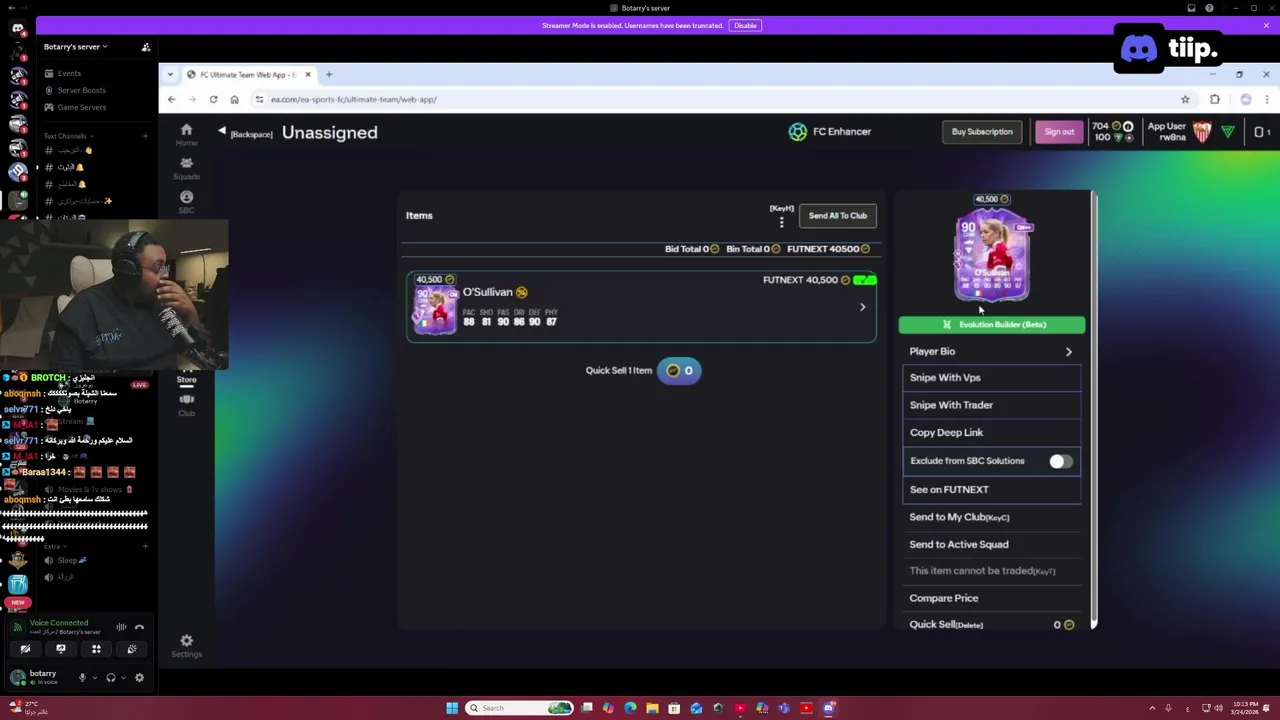
Task: Choose Send to My Club
Action: [992, 517]
